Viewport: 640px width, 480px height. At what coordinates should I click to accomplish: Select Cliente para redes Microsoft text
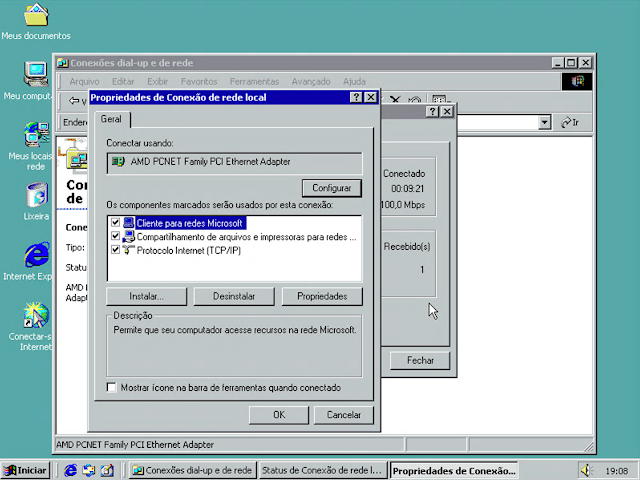click(x=189, y=223)
